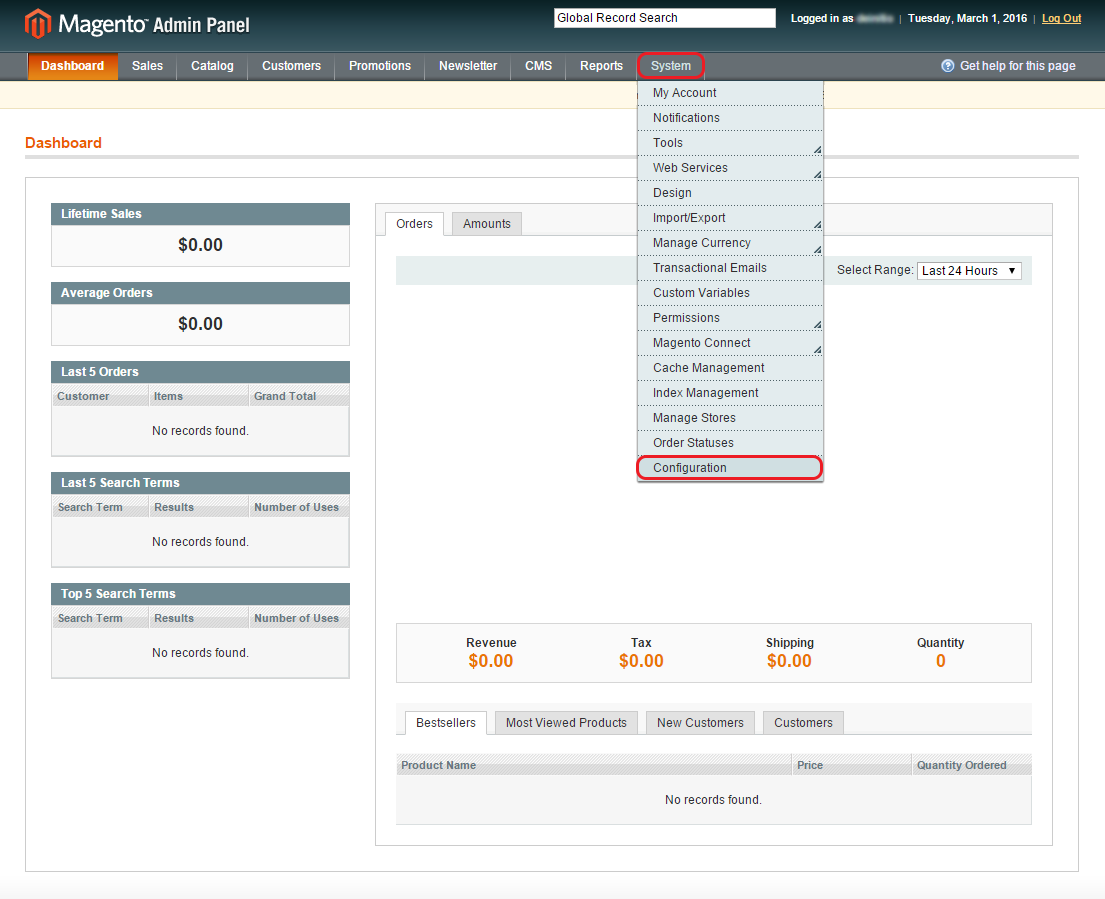Switch to Most Viewed Products tab

point(566,723)
